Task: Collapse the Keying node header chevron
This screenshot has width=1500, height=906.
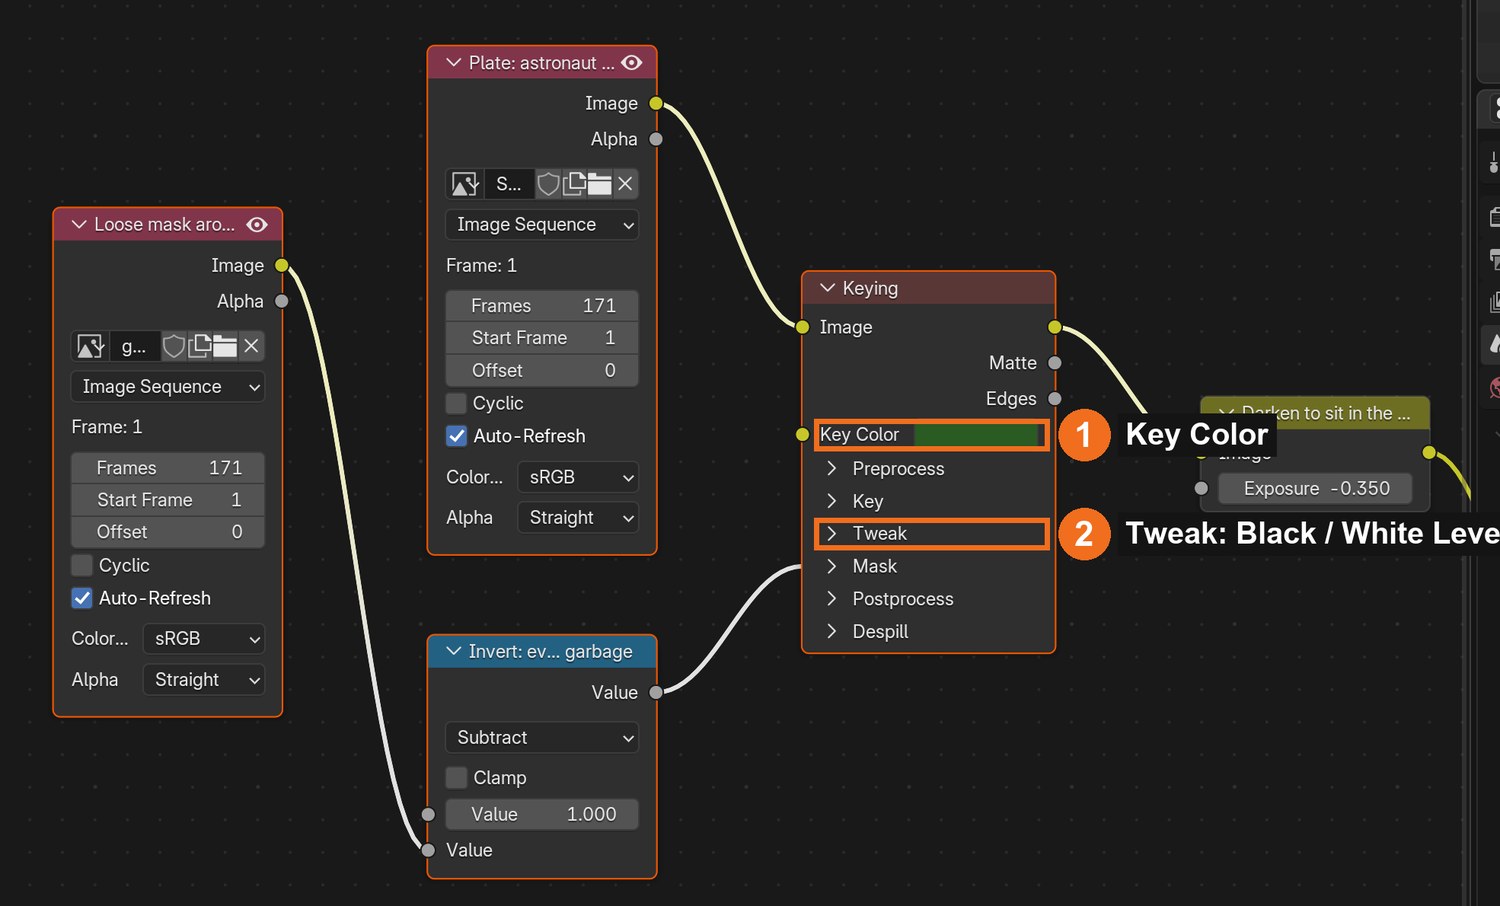Action: click(x=827, y=288)
